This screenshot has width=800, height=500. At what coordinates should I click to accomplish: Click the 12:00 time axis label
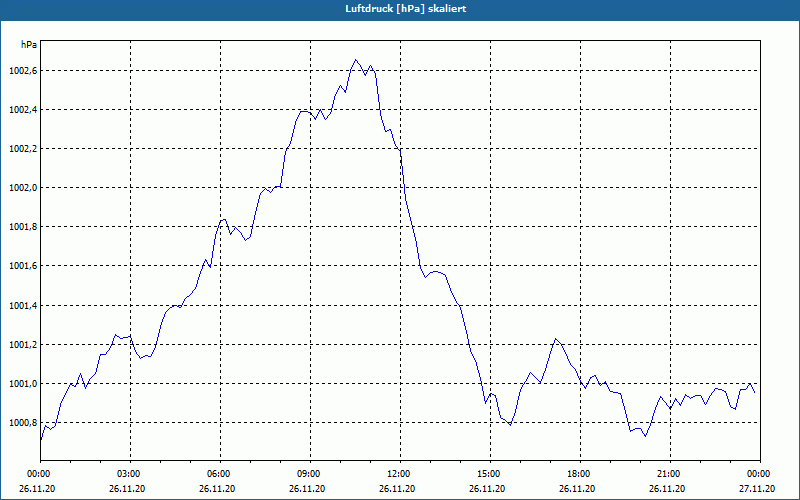point(400,474)
